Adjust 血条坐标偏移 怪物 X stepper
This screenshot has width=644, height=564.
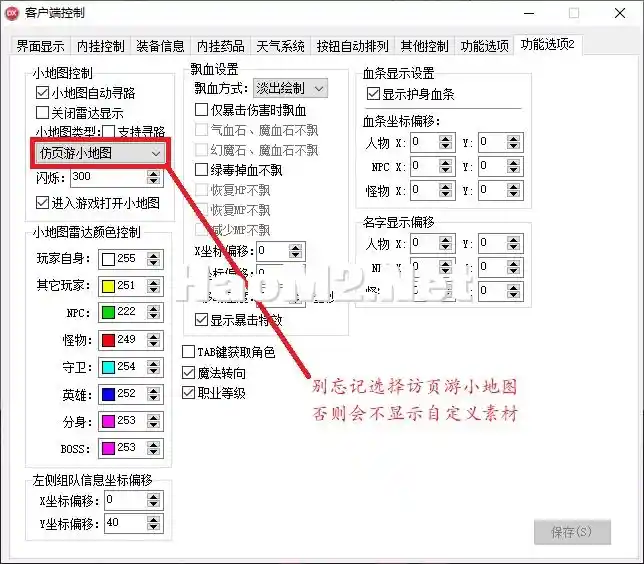[x=446, y=190]
